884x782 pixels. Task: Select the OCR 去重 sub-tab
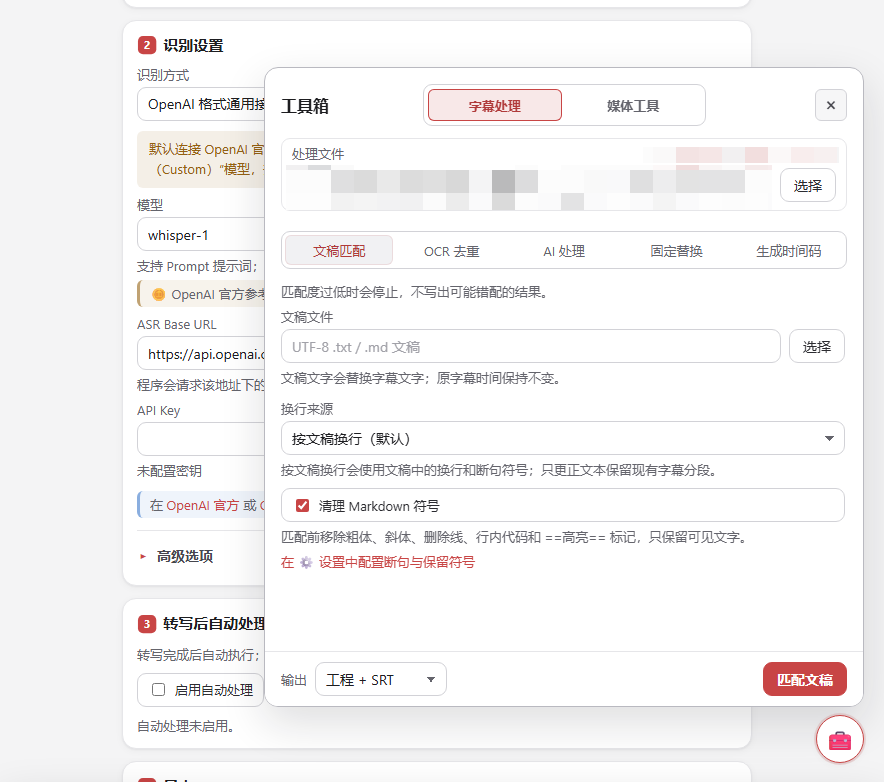pyautogui.click(x=452, y=251)
